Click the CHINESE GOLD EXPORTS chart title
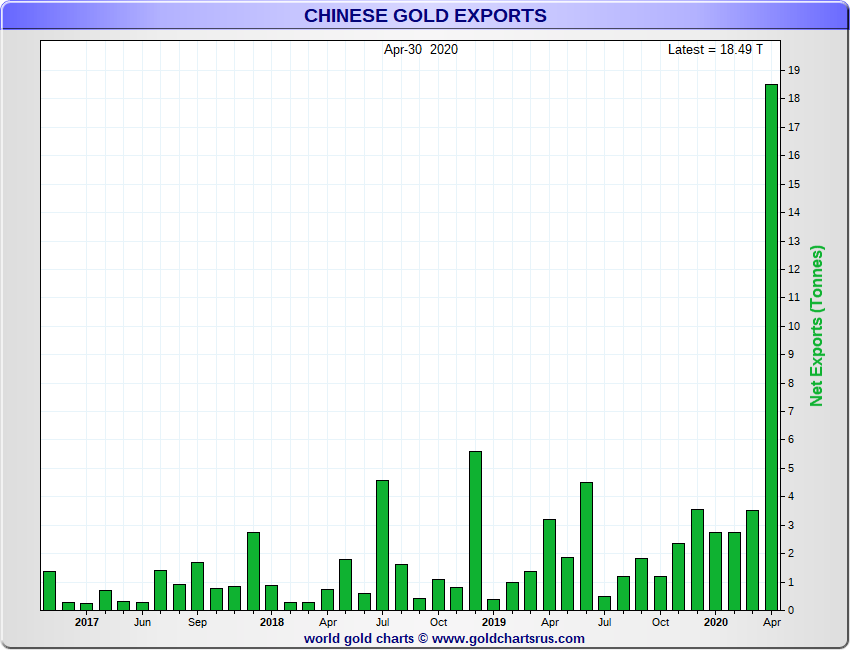This screenshot has height=650, width=850. point(425,16)
